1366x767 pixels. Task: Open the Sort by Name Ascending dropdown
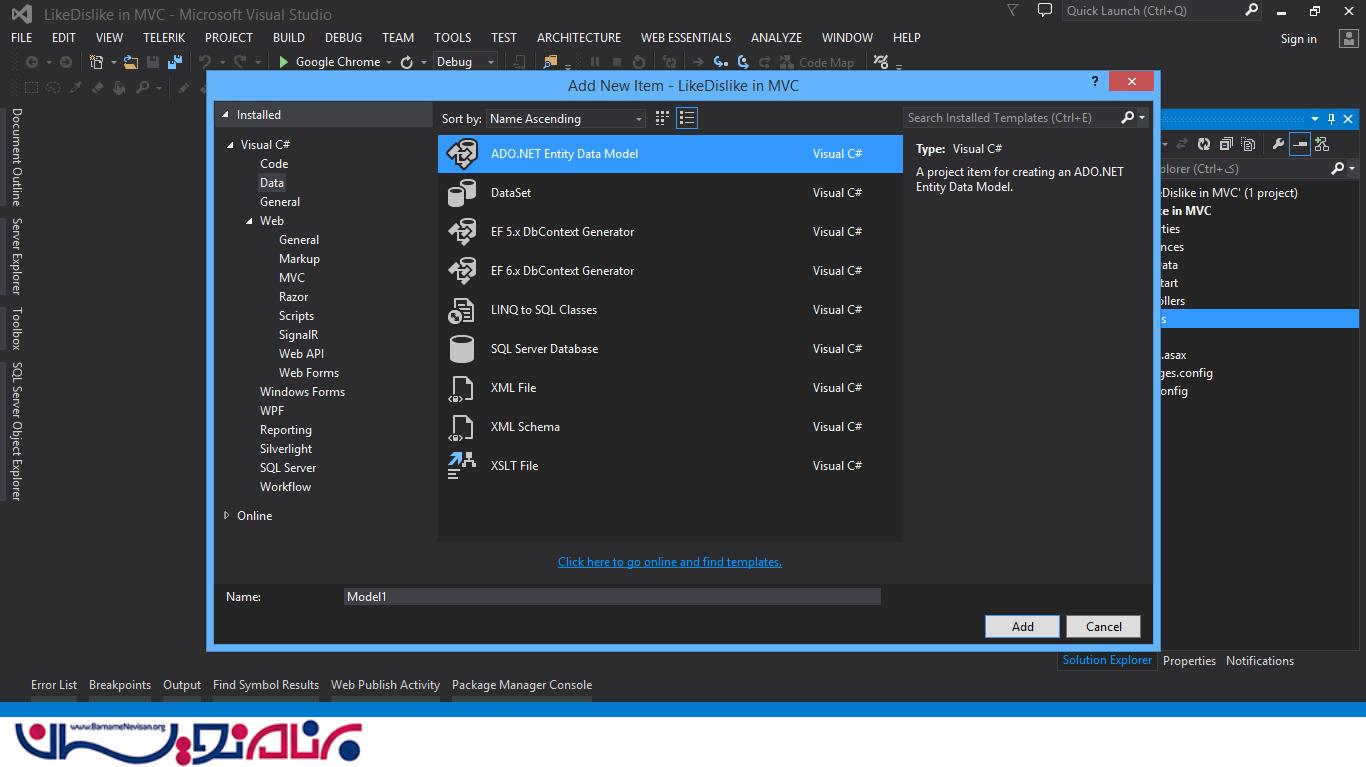coord(566,119)
